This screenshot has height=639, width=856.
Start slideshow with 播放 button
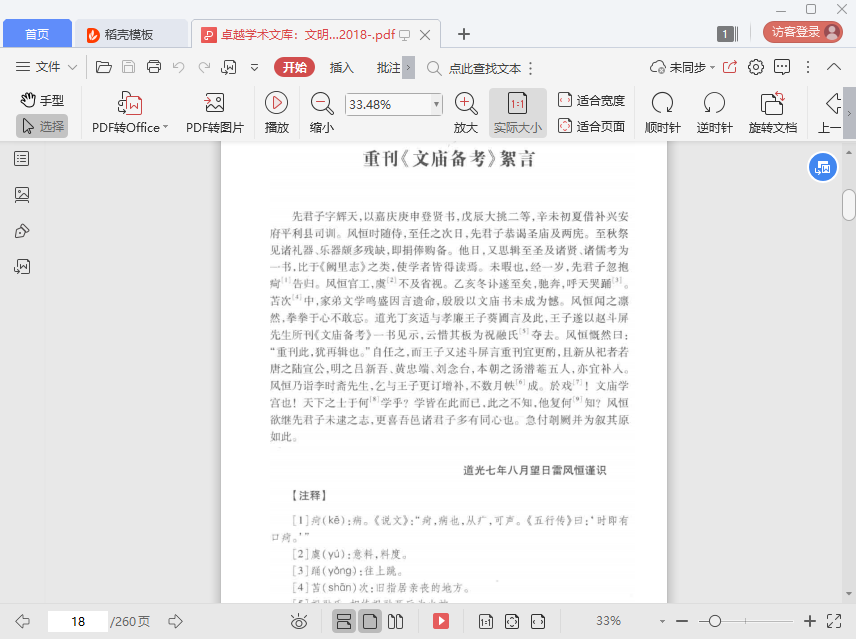277,112
